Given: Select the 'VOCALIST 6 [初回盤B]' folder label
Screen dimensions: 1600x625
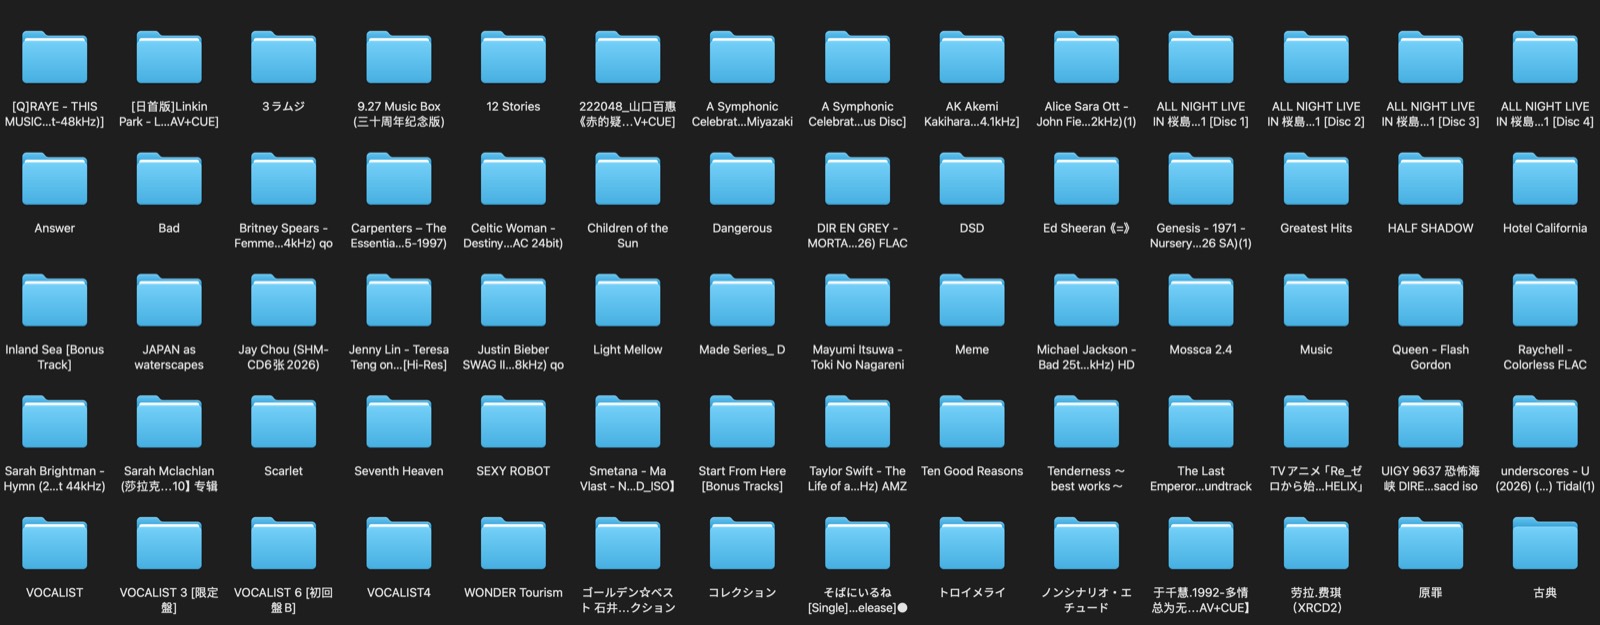Looking at the screenshot, I should [x=284, y=600].
